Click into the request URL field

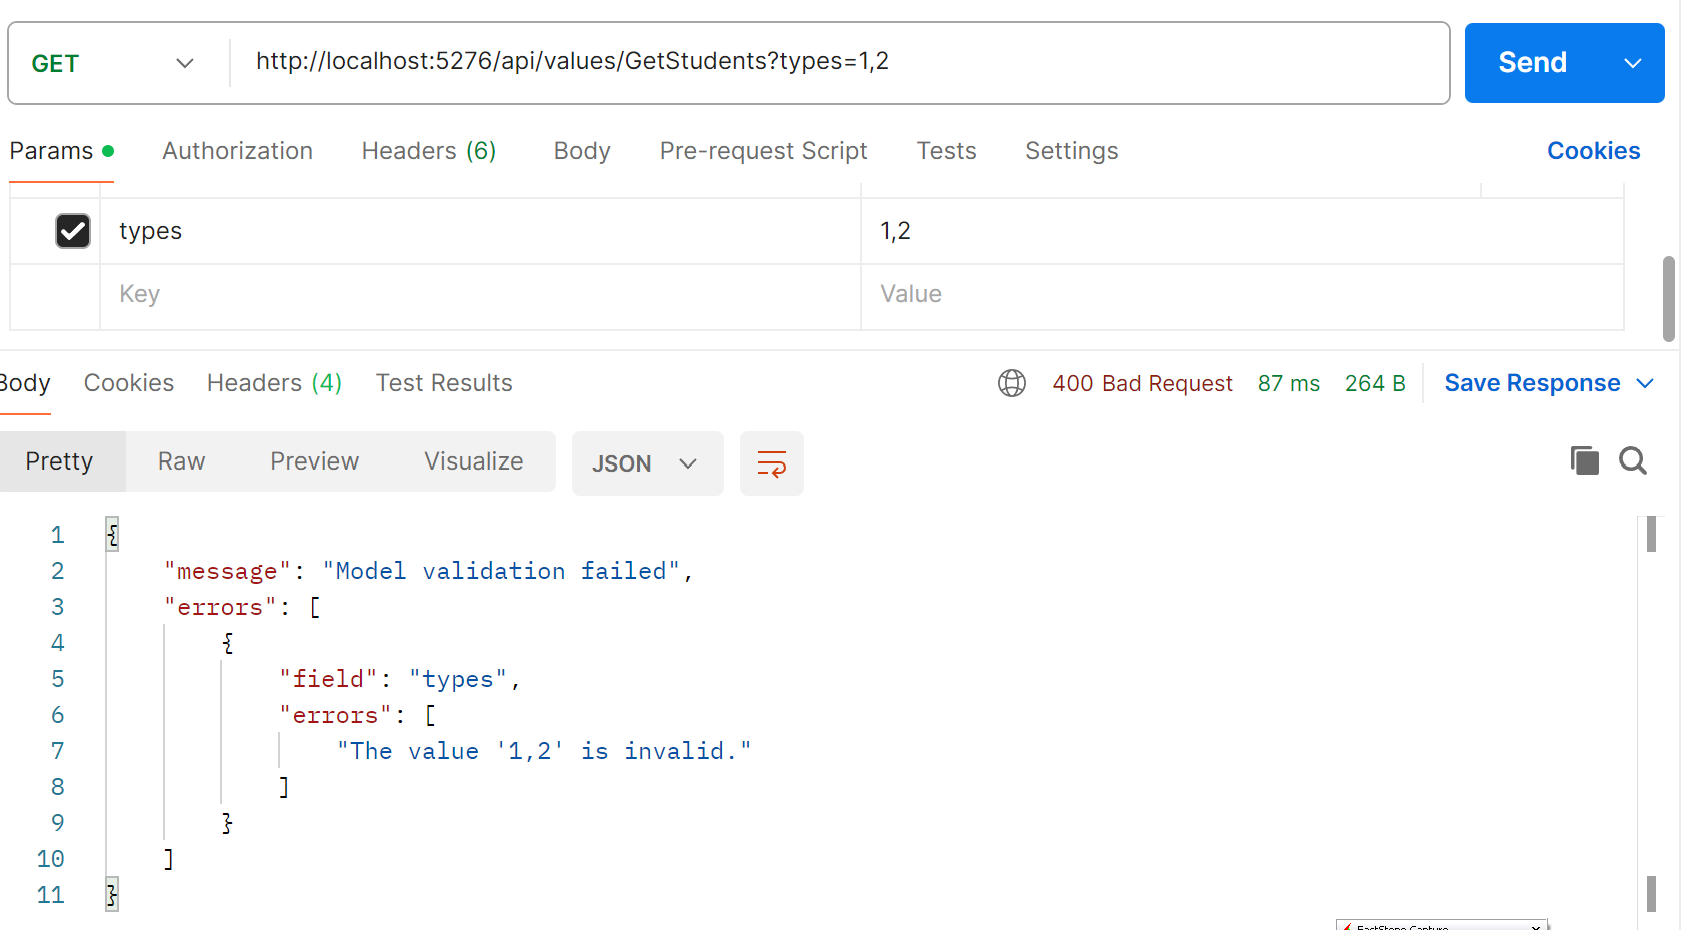tap(838, 62)
